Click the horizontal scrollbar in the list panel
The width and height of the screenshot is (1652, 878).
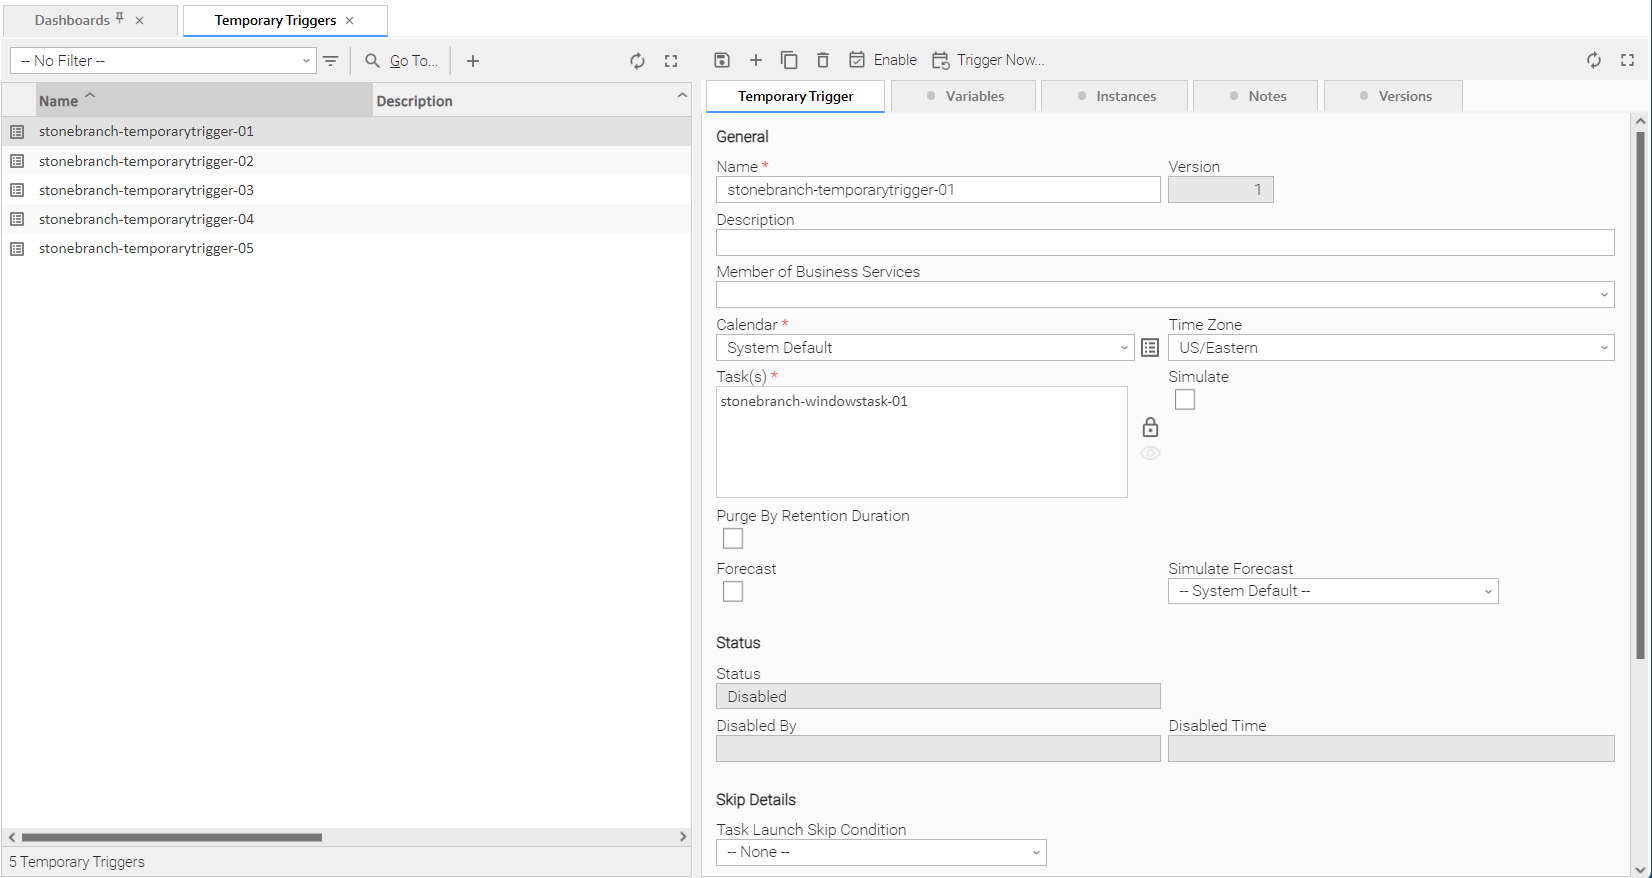(x=172, y=837)
